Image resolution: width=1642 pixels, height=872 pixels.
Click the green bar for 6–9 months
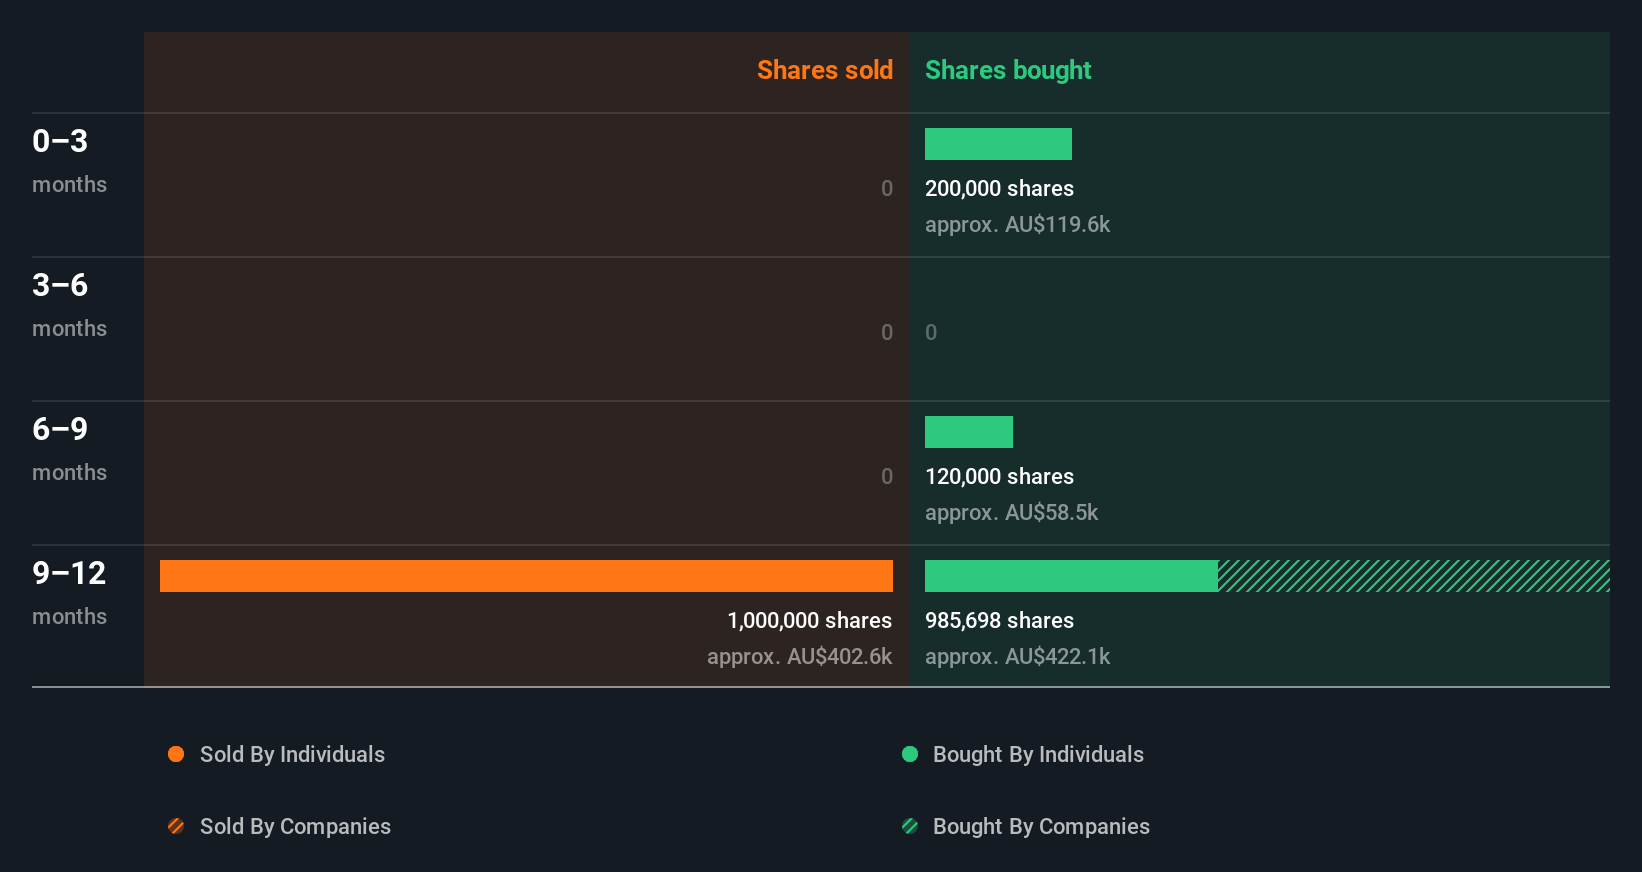969,432
